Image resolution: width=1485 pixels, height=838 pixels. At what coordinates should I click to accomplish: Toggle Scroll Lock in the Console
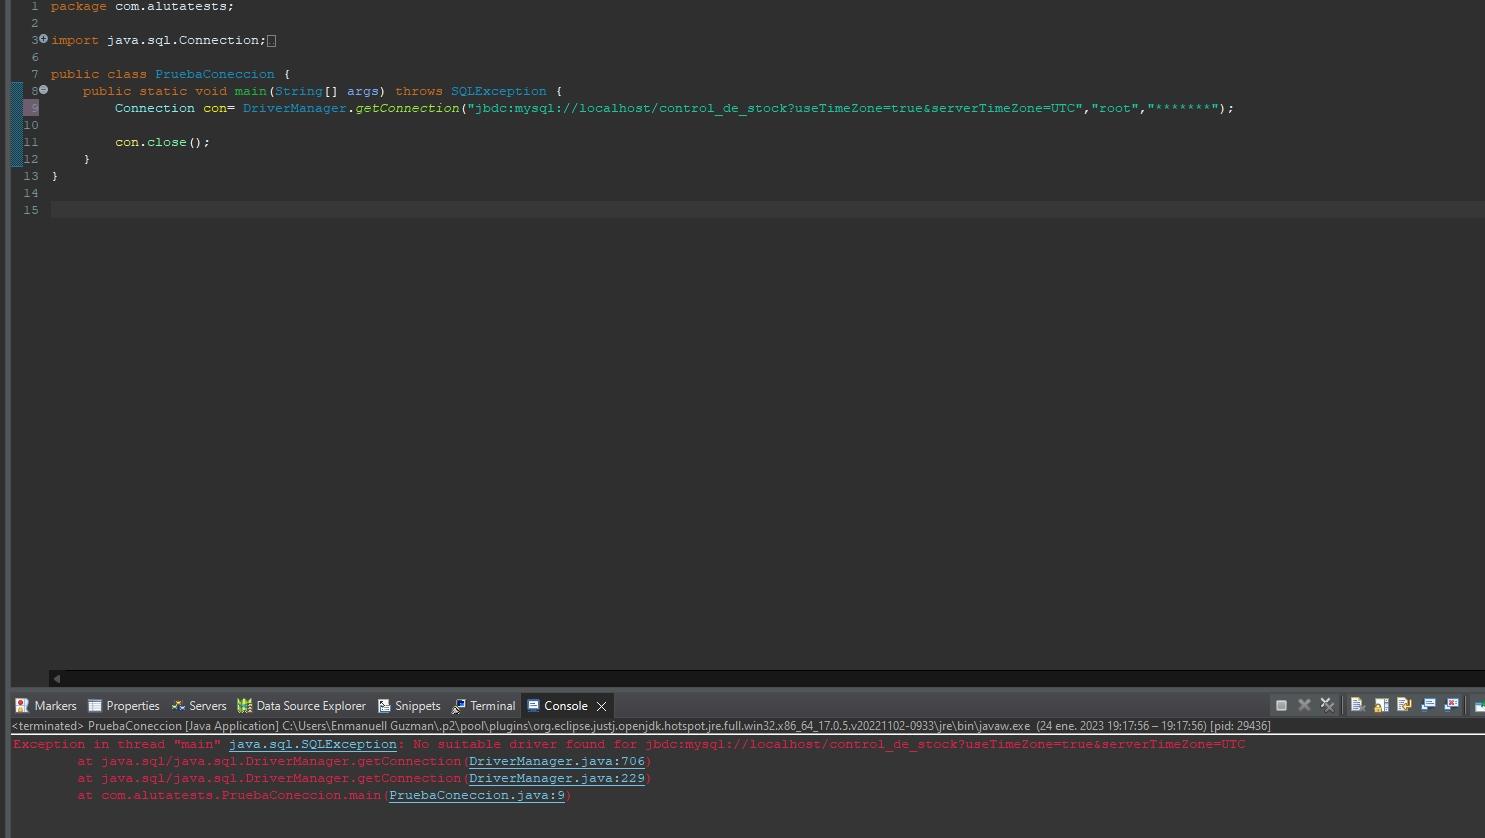(x=1381, y=705)
